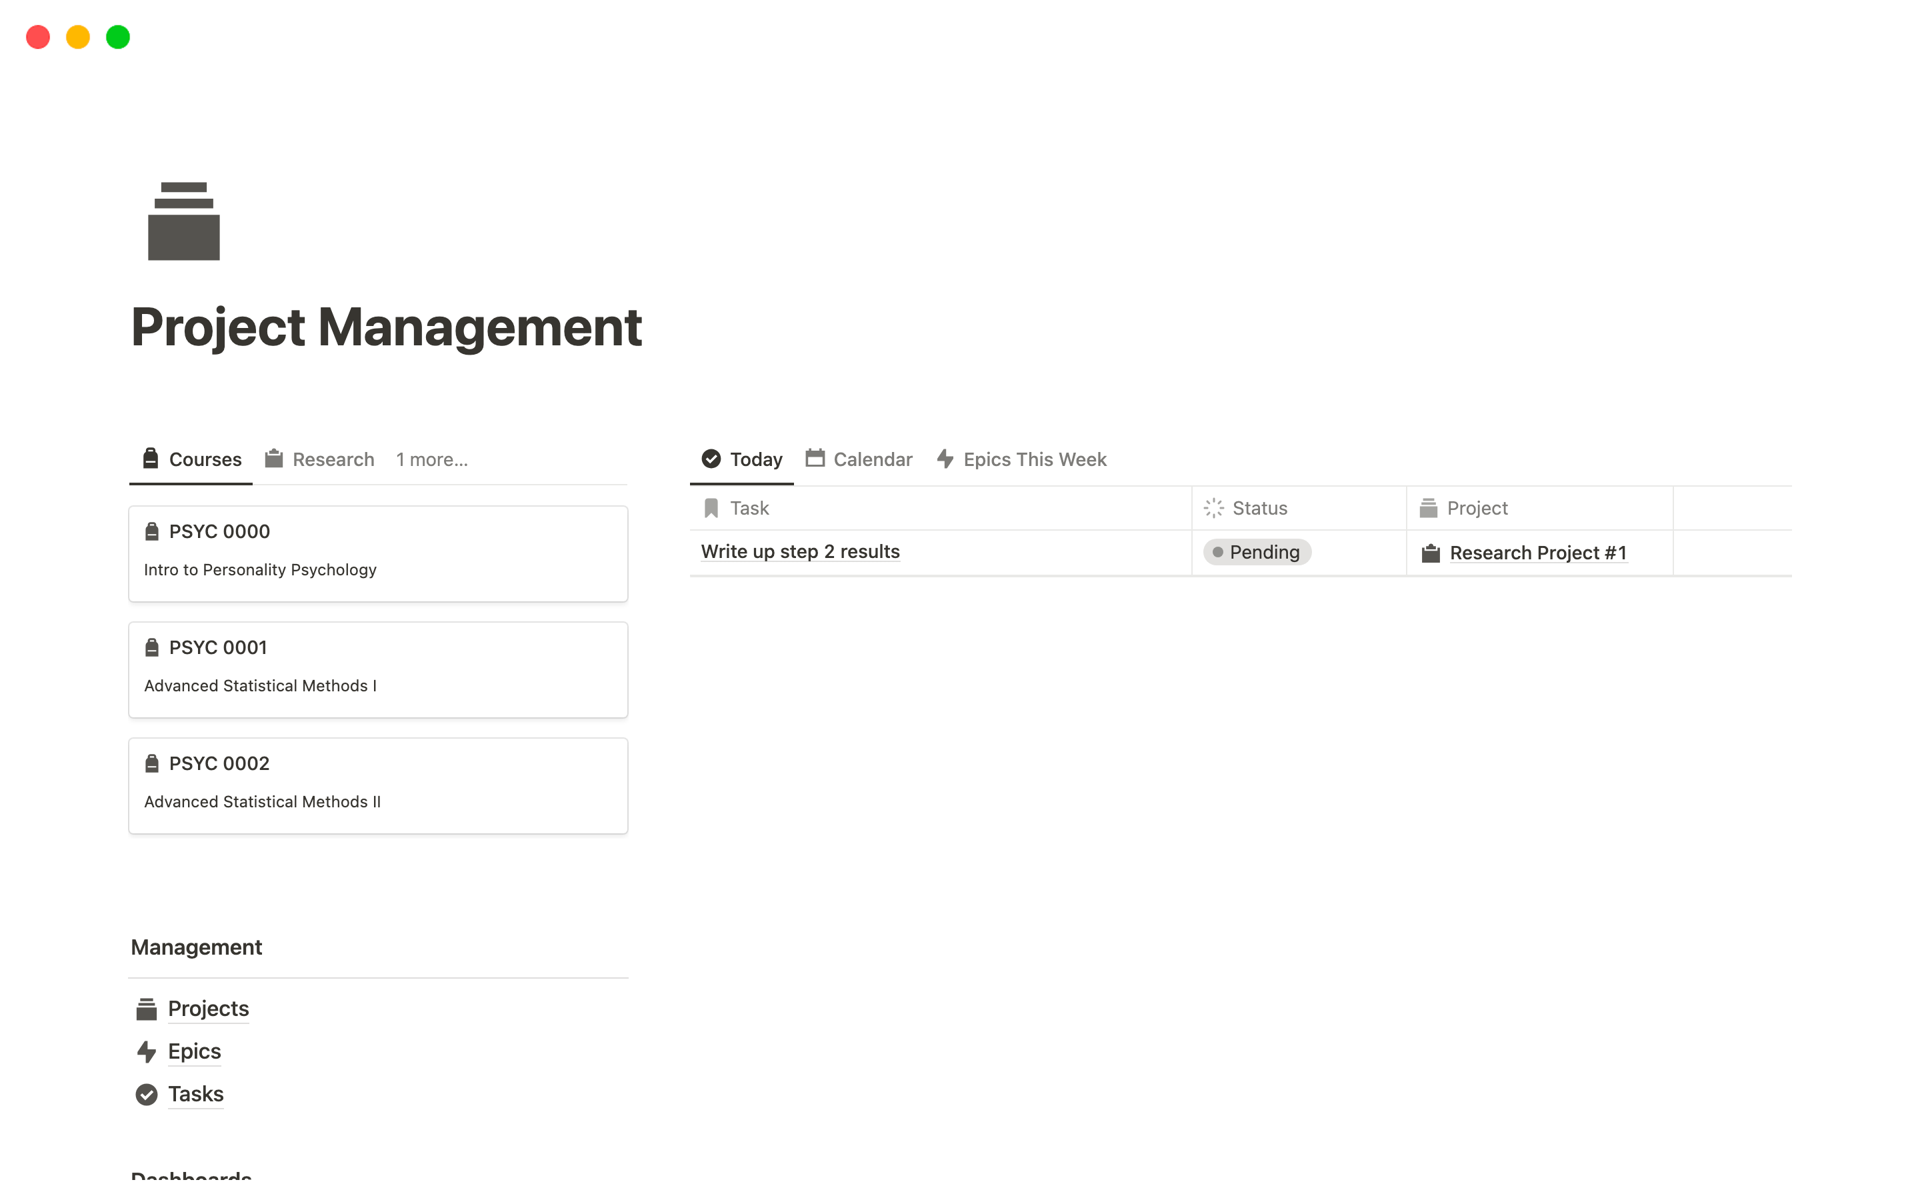Viewport: 1920px width, 1200px height.
Task: Click the lightning bolt icon beside Epics
Action: (x=146, y=1052)
